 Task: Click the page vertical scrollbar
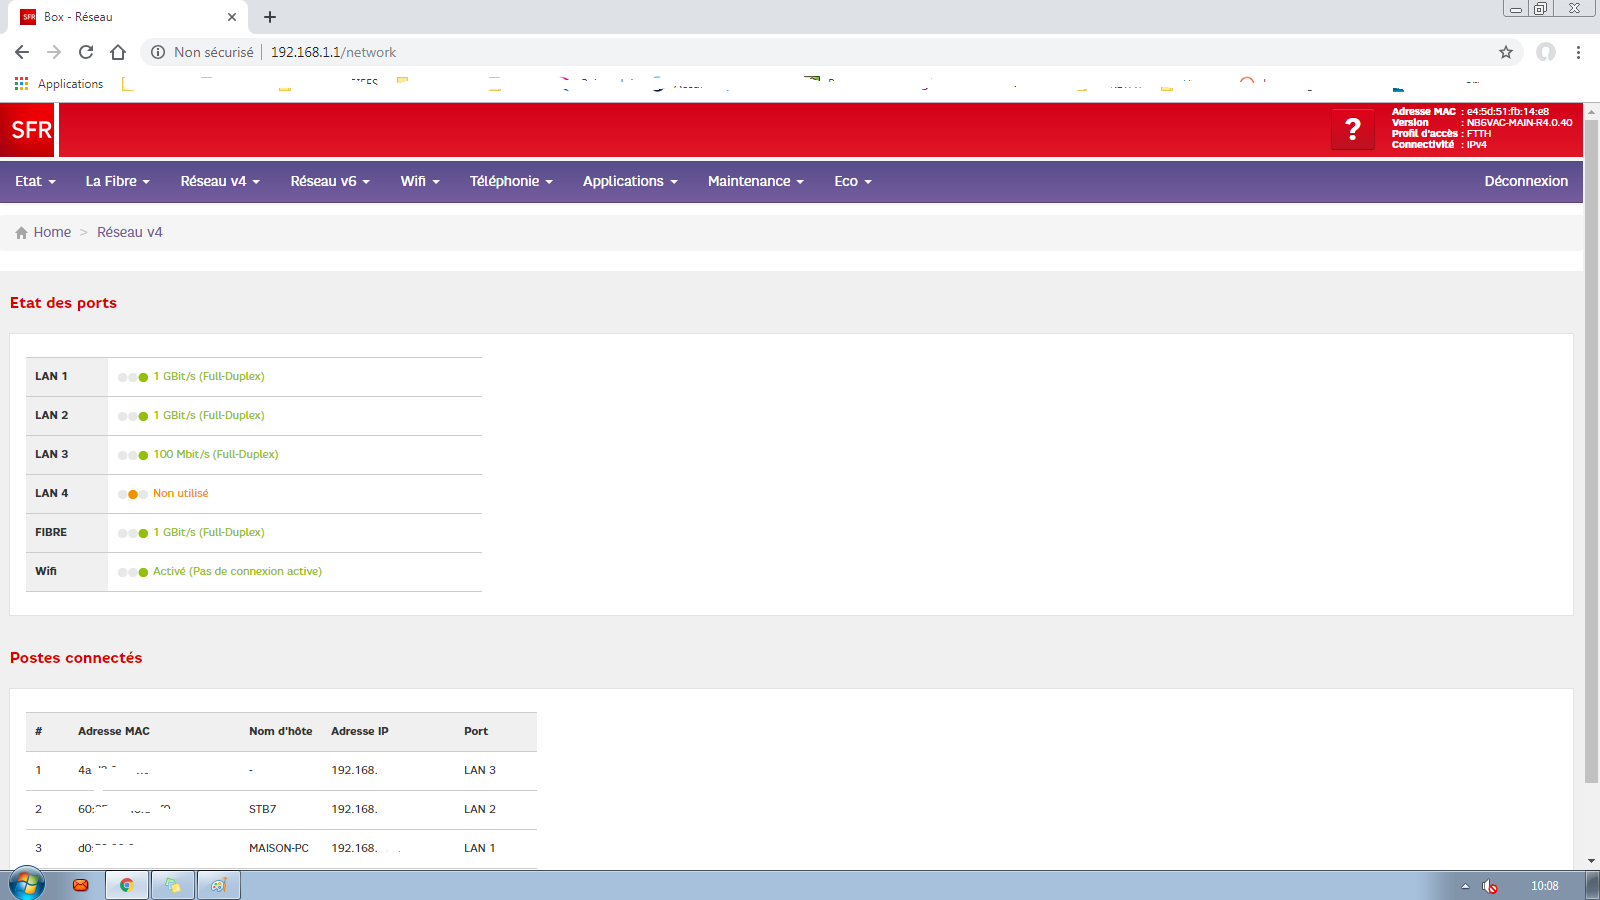(1591, 450)
